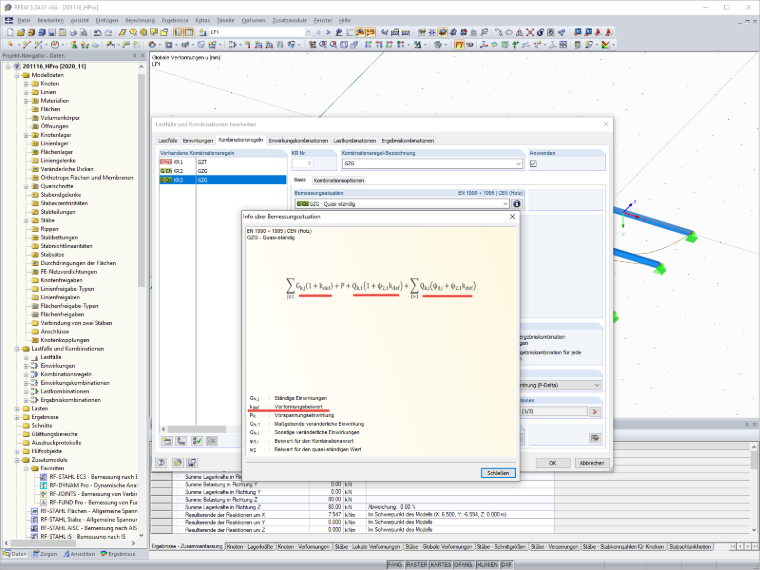
Task: Select the KR1 GZT combination rule row
Action: click(x=223, y=162)
